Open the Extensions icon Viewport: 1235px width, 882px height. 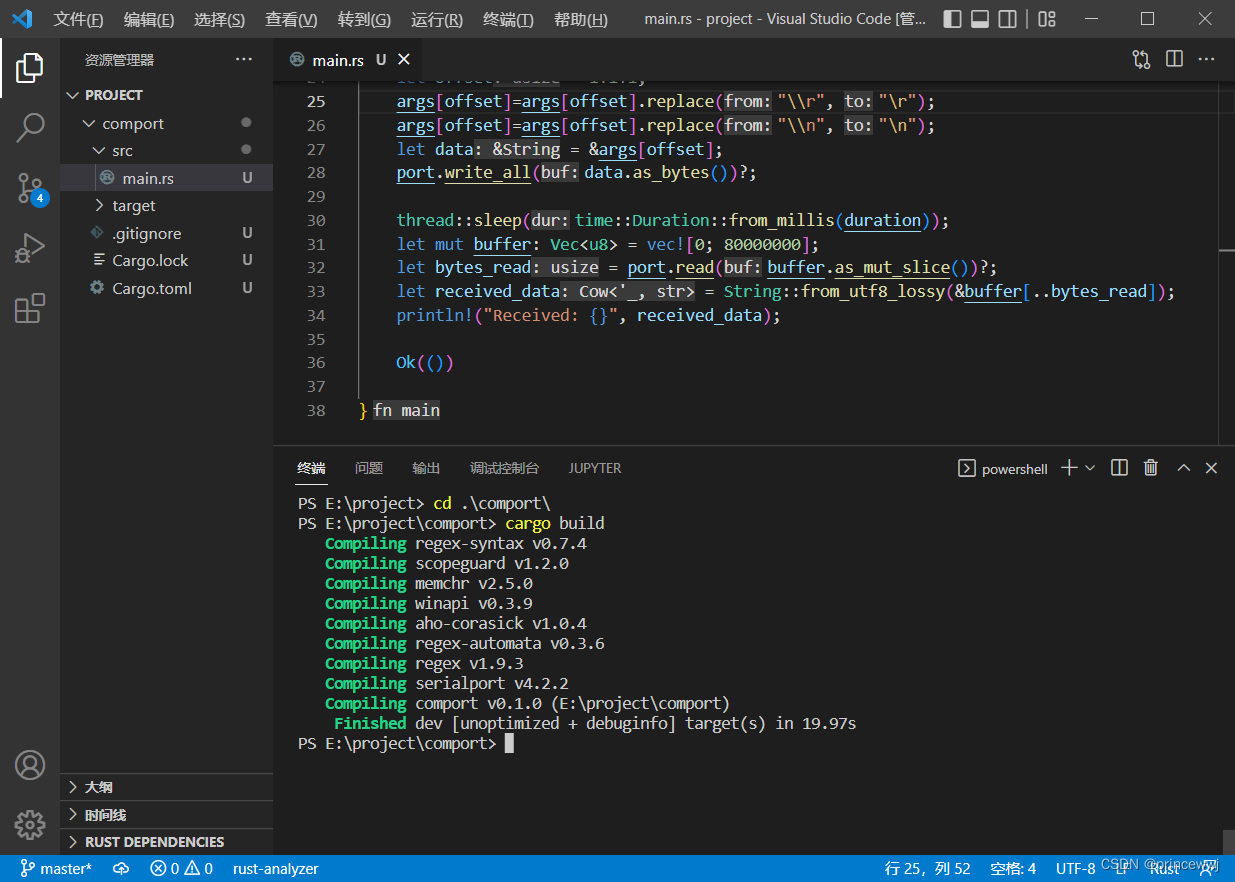29,308
